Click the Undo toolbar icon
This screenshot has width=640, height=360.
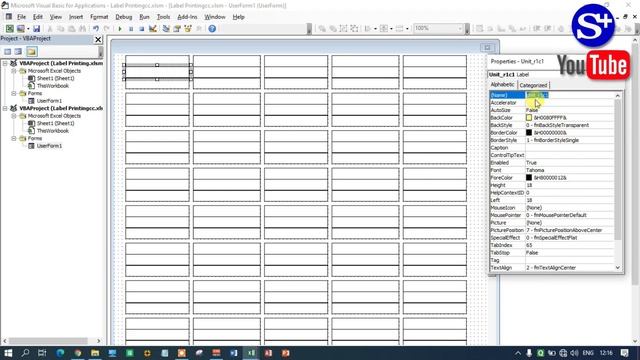click(x=96, y=29)
